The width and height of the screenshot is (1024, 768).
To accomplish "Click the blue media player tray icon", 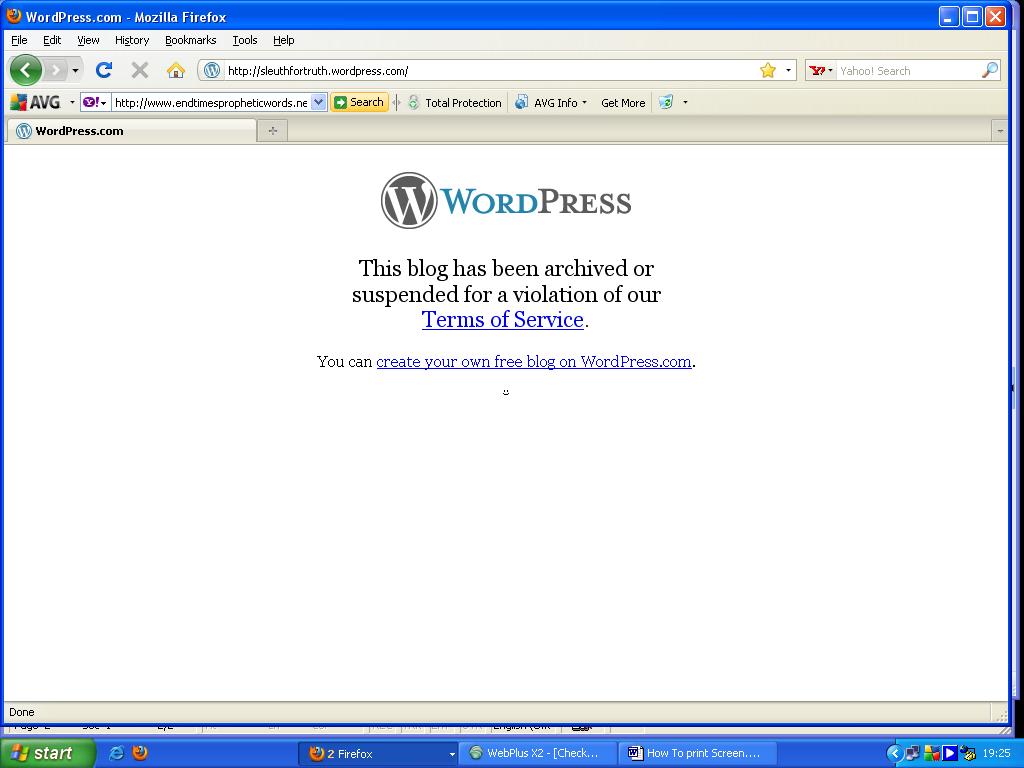I will click(x=949, y=754).
